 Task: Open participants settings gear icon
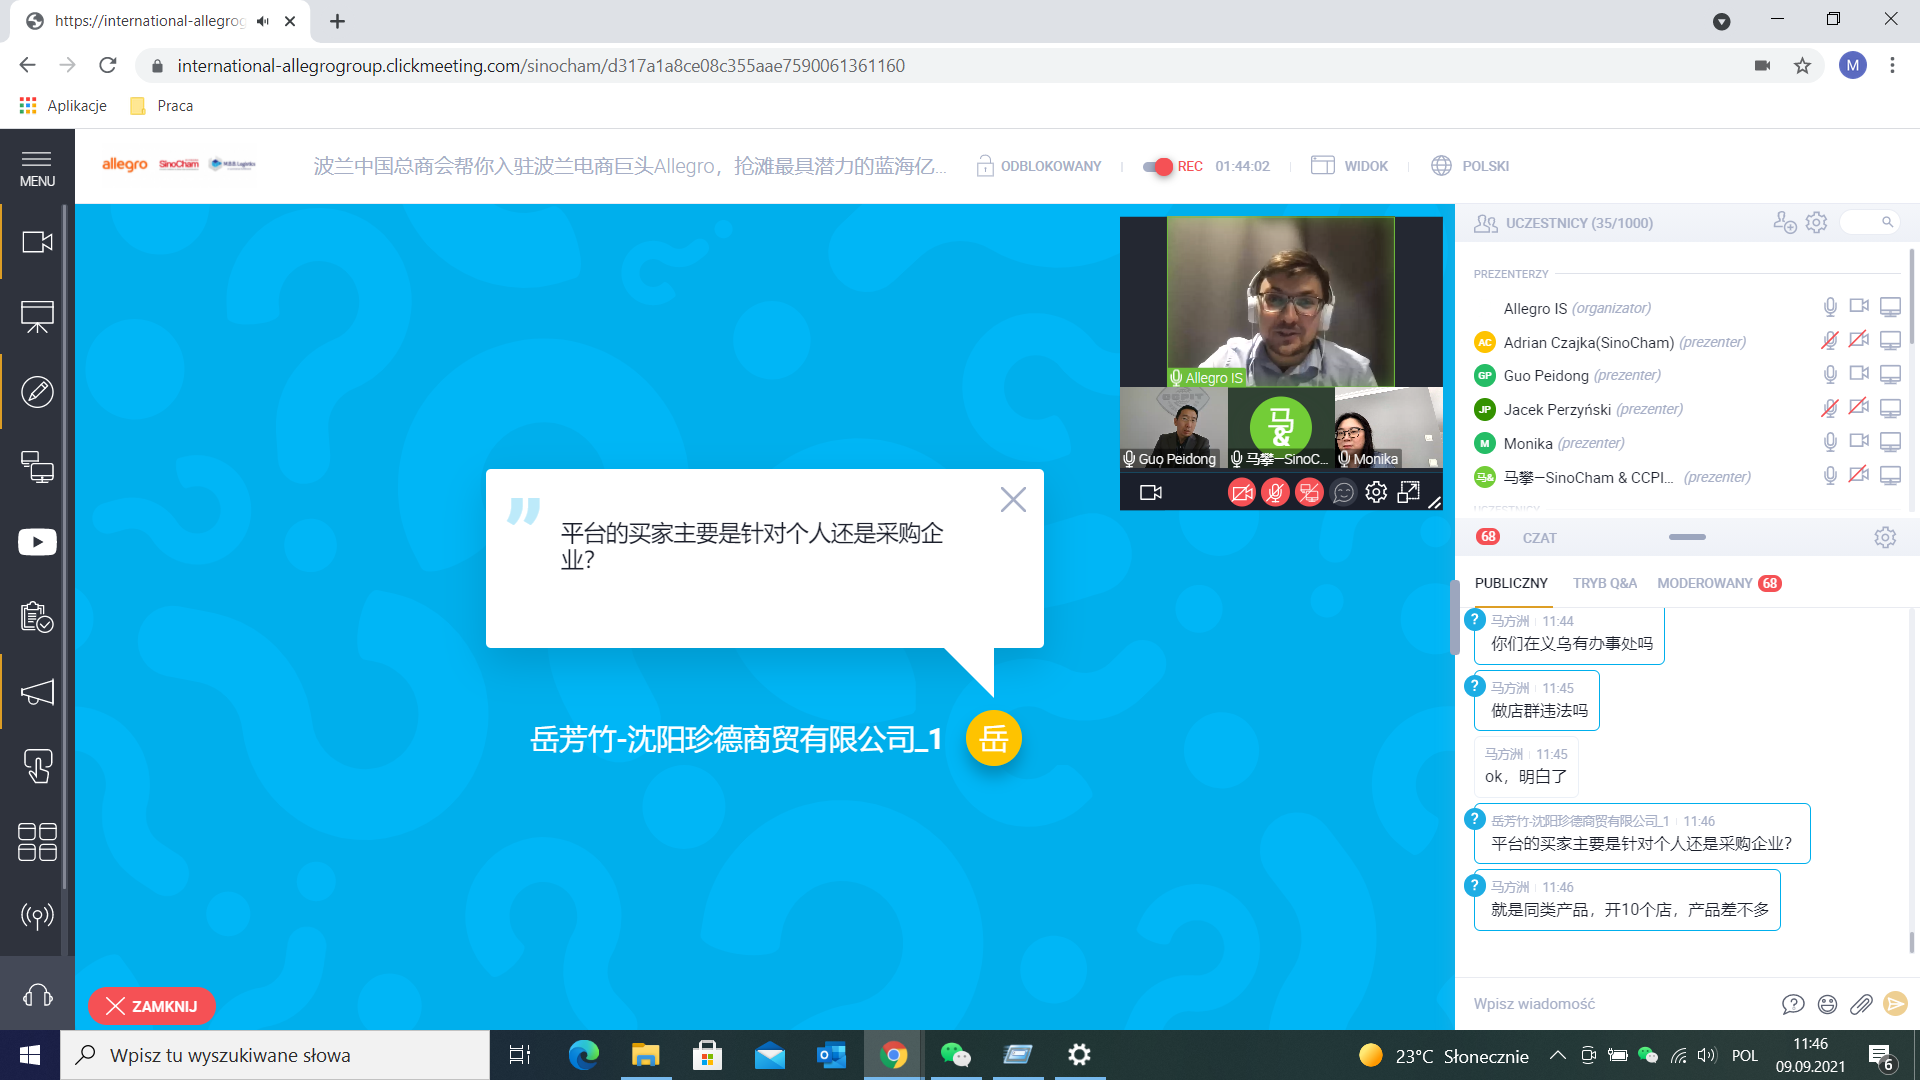point(1816,223)
